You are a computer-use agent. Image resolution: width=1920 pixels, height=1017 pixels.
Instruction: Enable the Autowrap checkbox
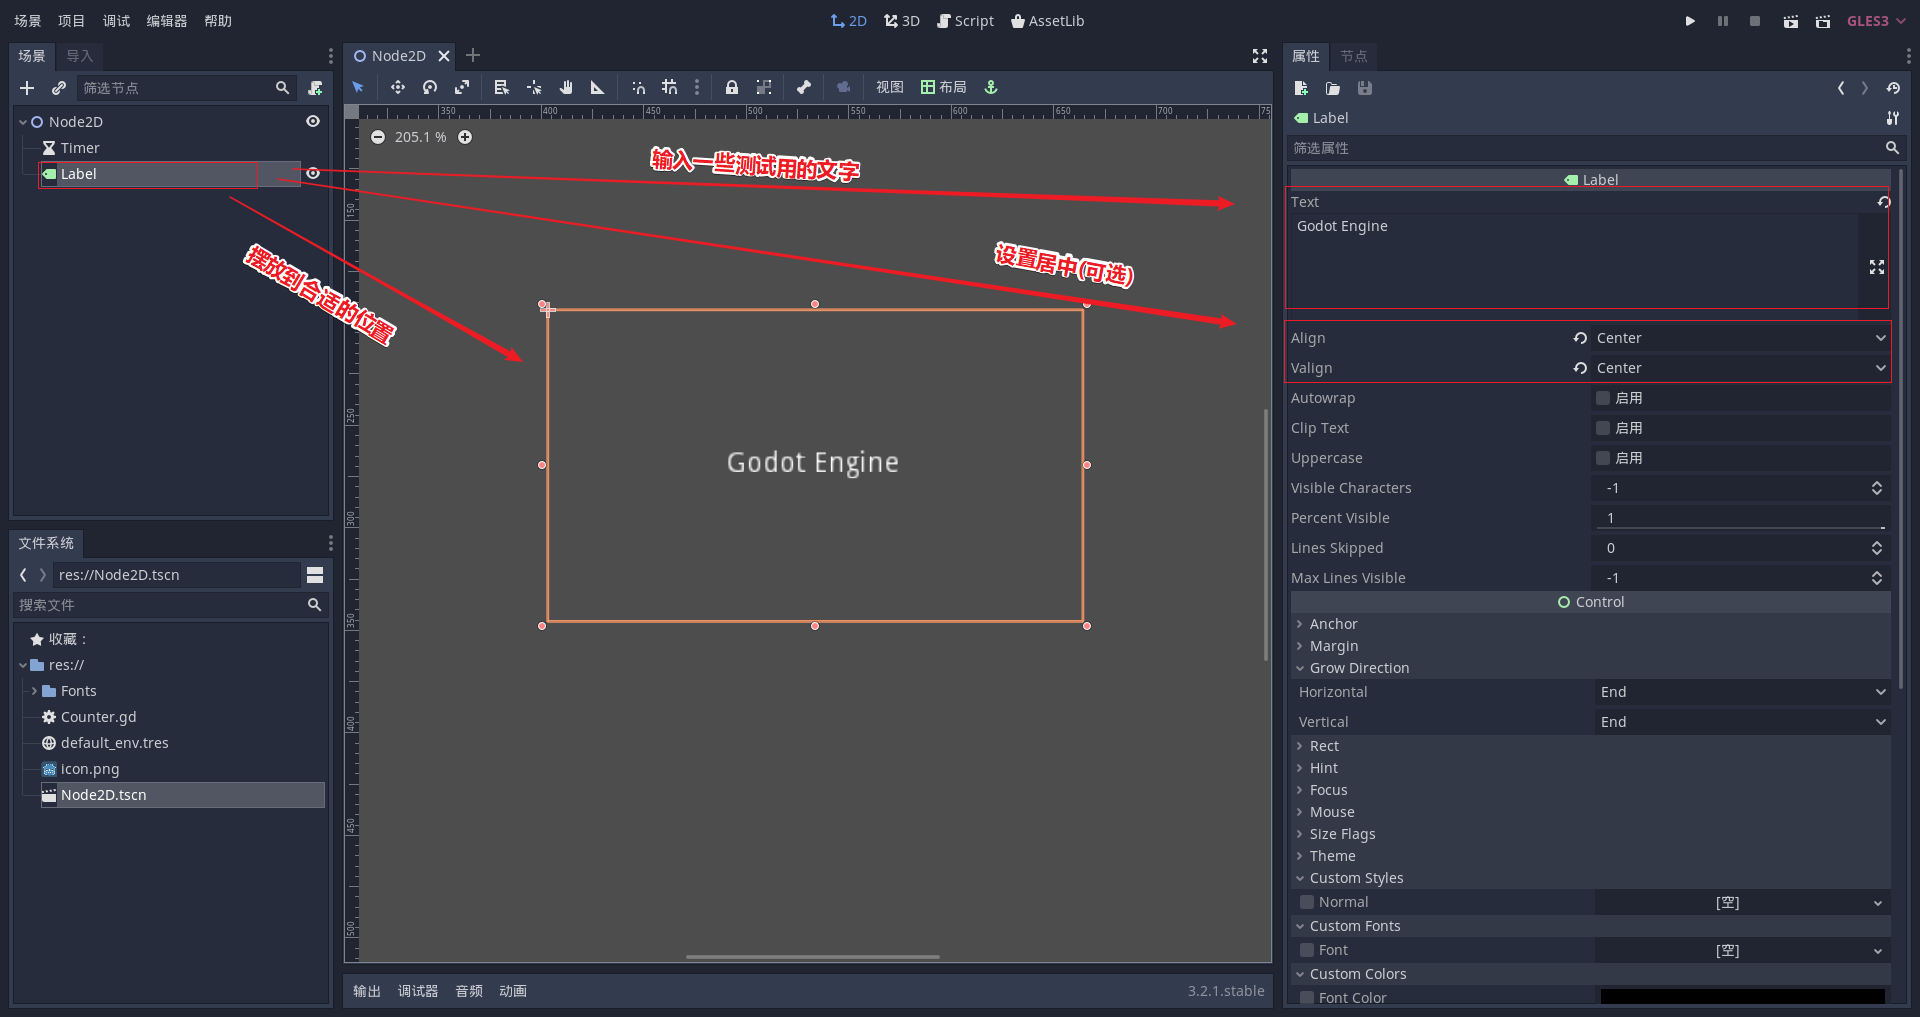coord(1606,397)
